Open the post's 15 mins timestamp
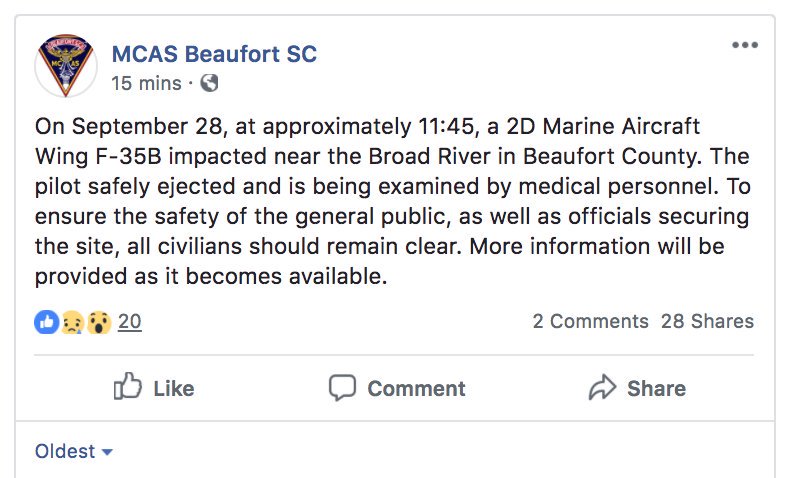The width and height of the screenshot is (786, 478). point(146,83)
